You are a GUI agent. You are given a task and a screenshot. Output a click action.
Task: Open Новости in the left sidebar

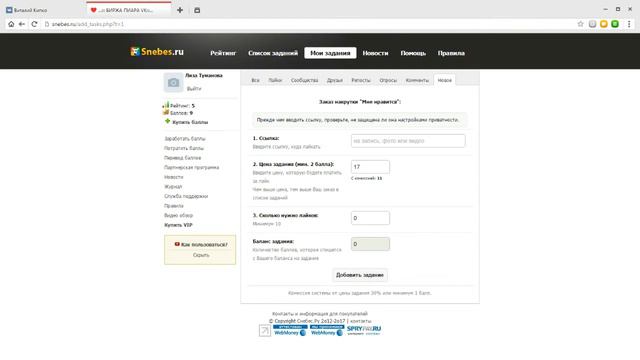point(173,177)
